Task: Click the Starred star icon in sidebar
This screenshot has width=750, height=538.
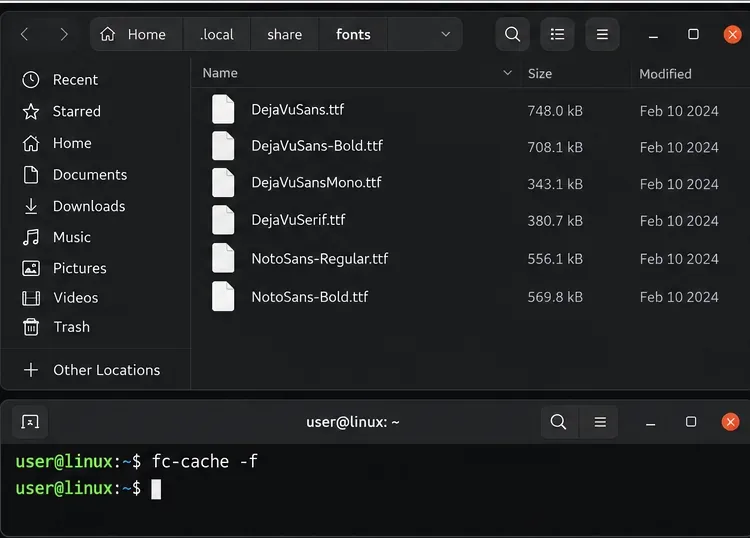Action: pos(31,111)
